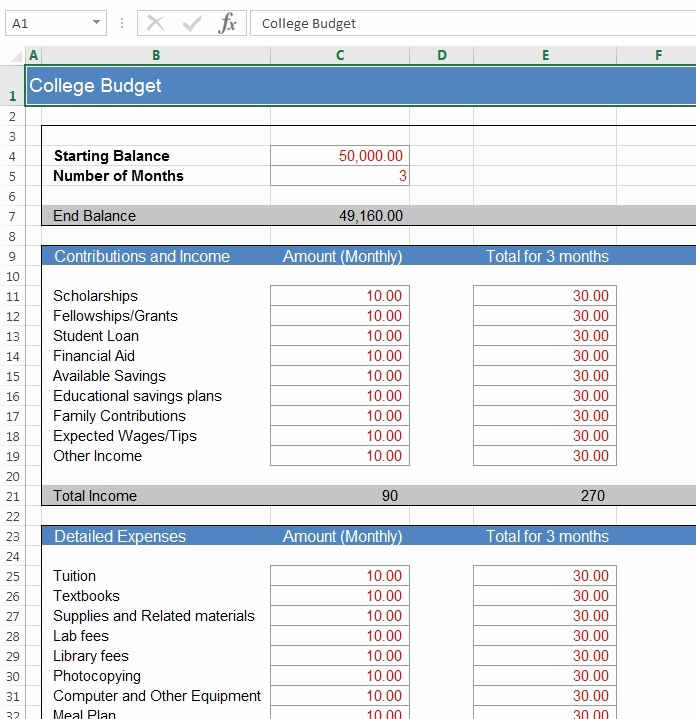The width and height of the screenshot is (696, 719).
Task: Select column D header
Action: (x=442, y=55)
